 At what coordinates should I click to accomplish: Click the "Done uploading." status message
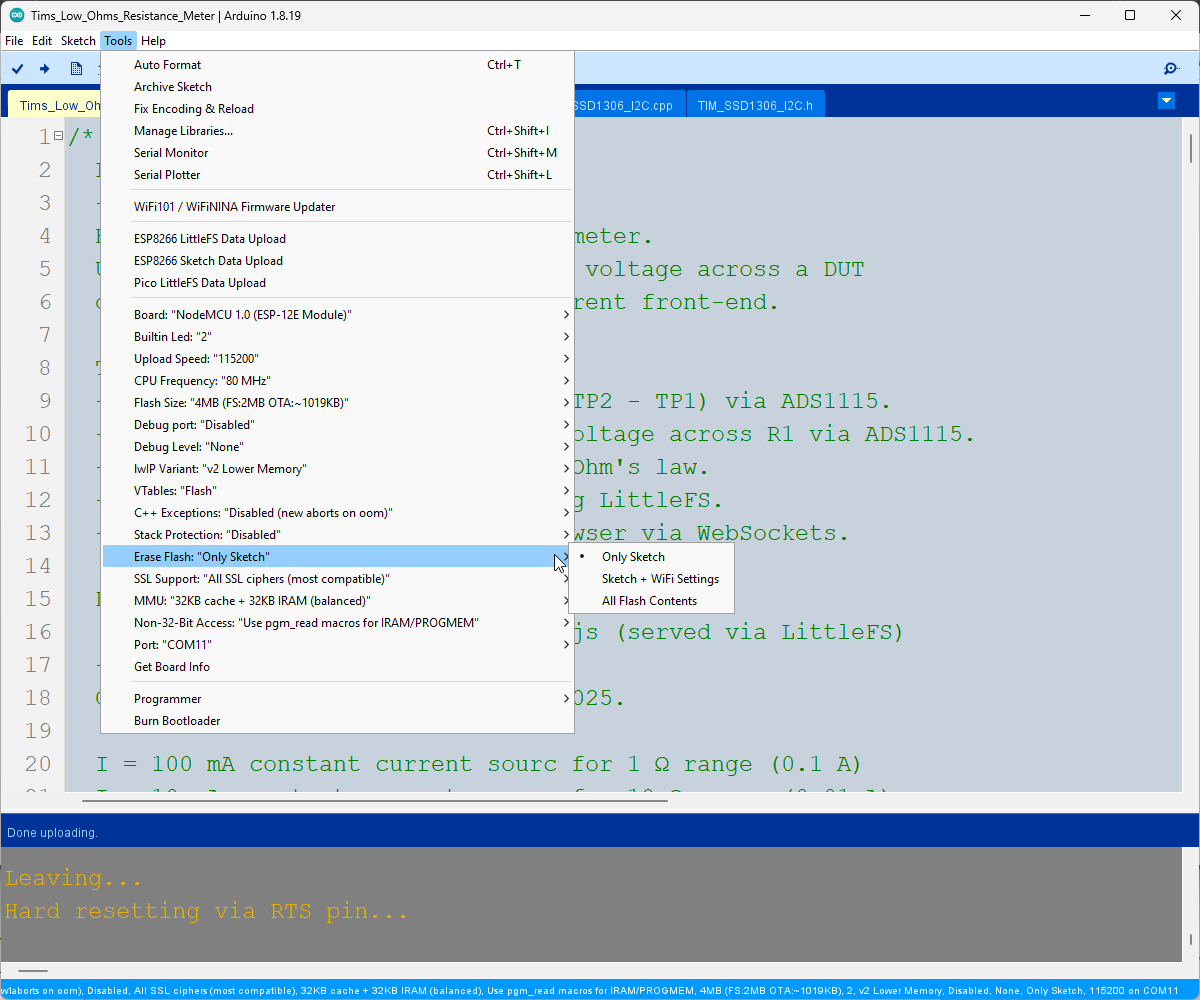tap(52, 832)
